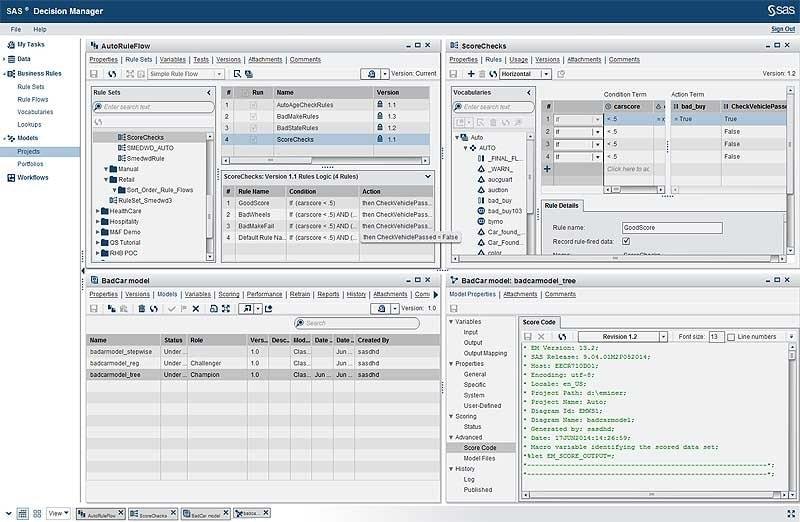This screenshot has width=800, height=522.
Task: Click the promote arrow button in BadCar toolbar
Action: coord(247,309)
